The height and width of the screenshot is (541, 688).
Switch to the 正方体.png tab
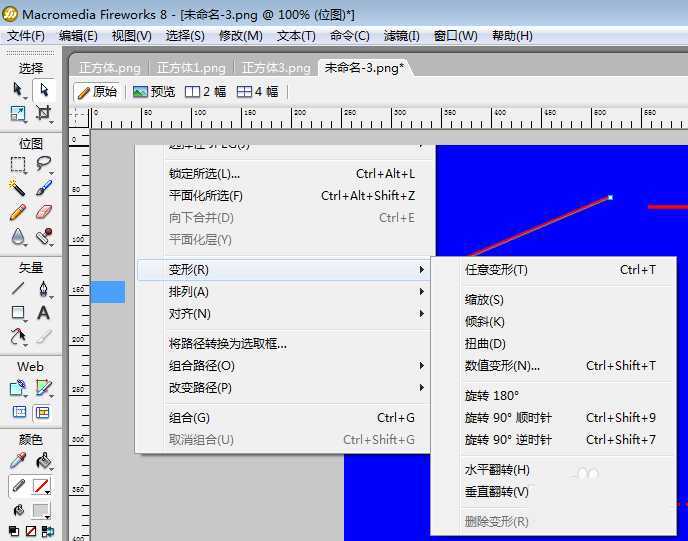[110, 68]
